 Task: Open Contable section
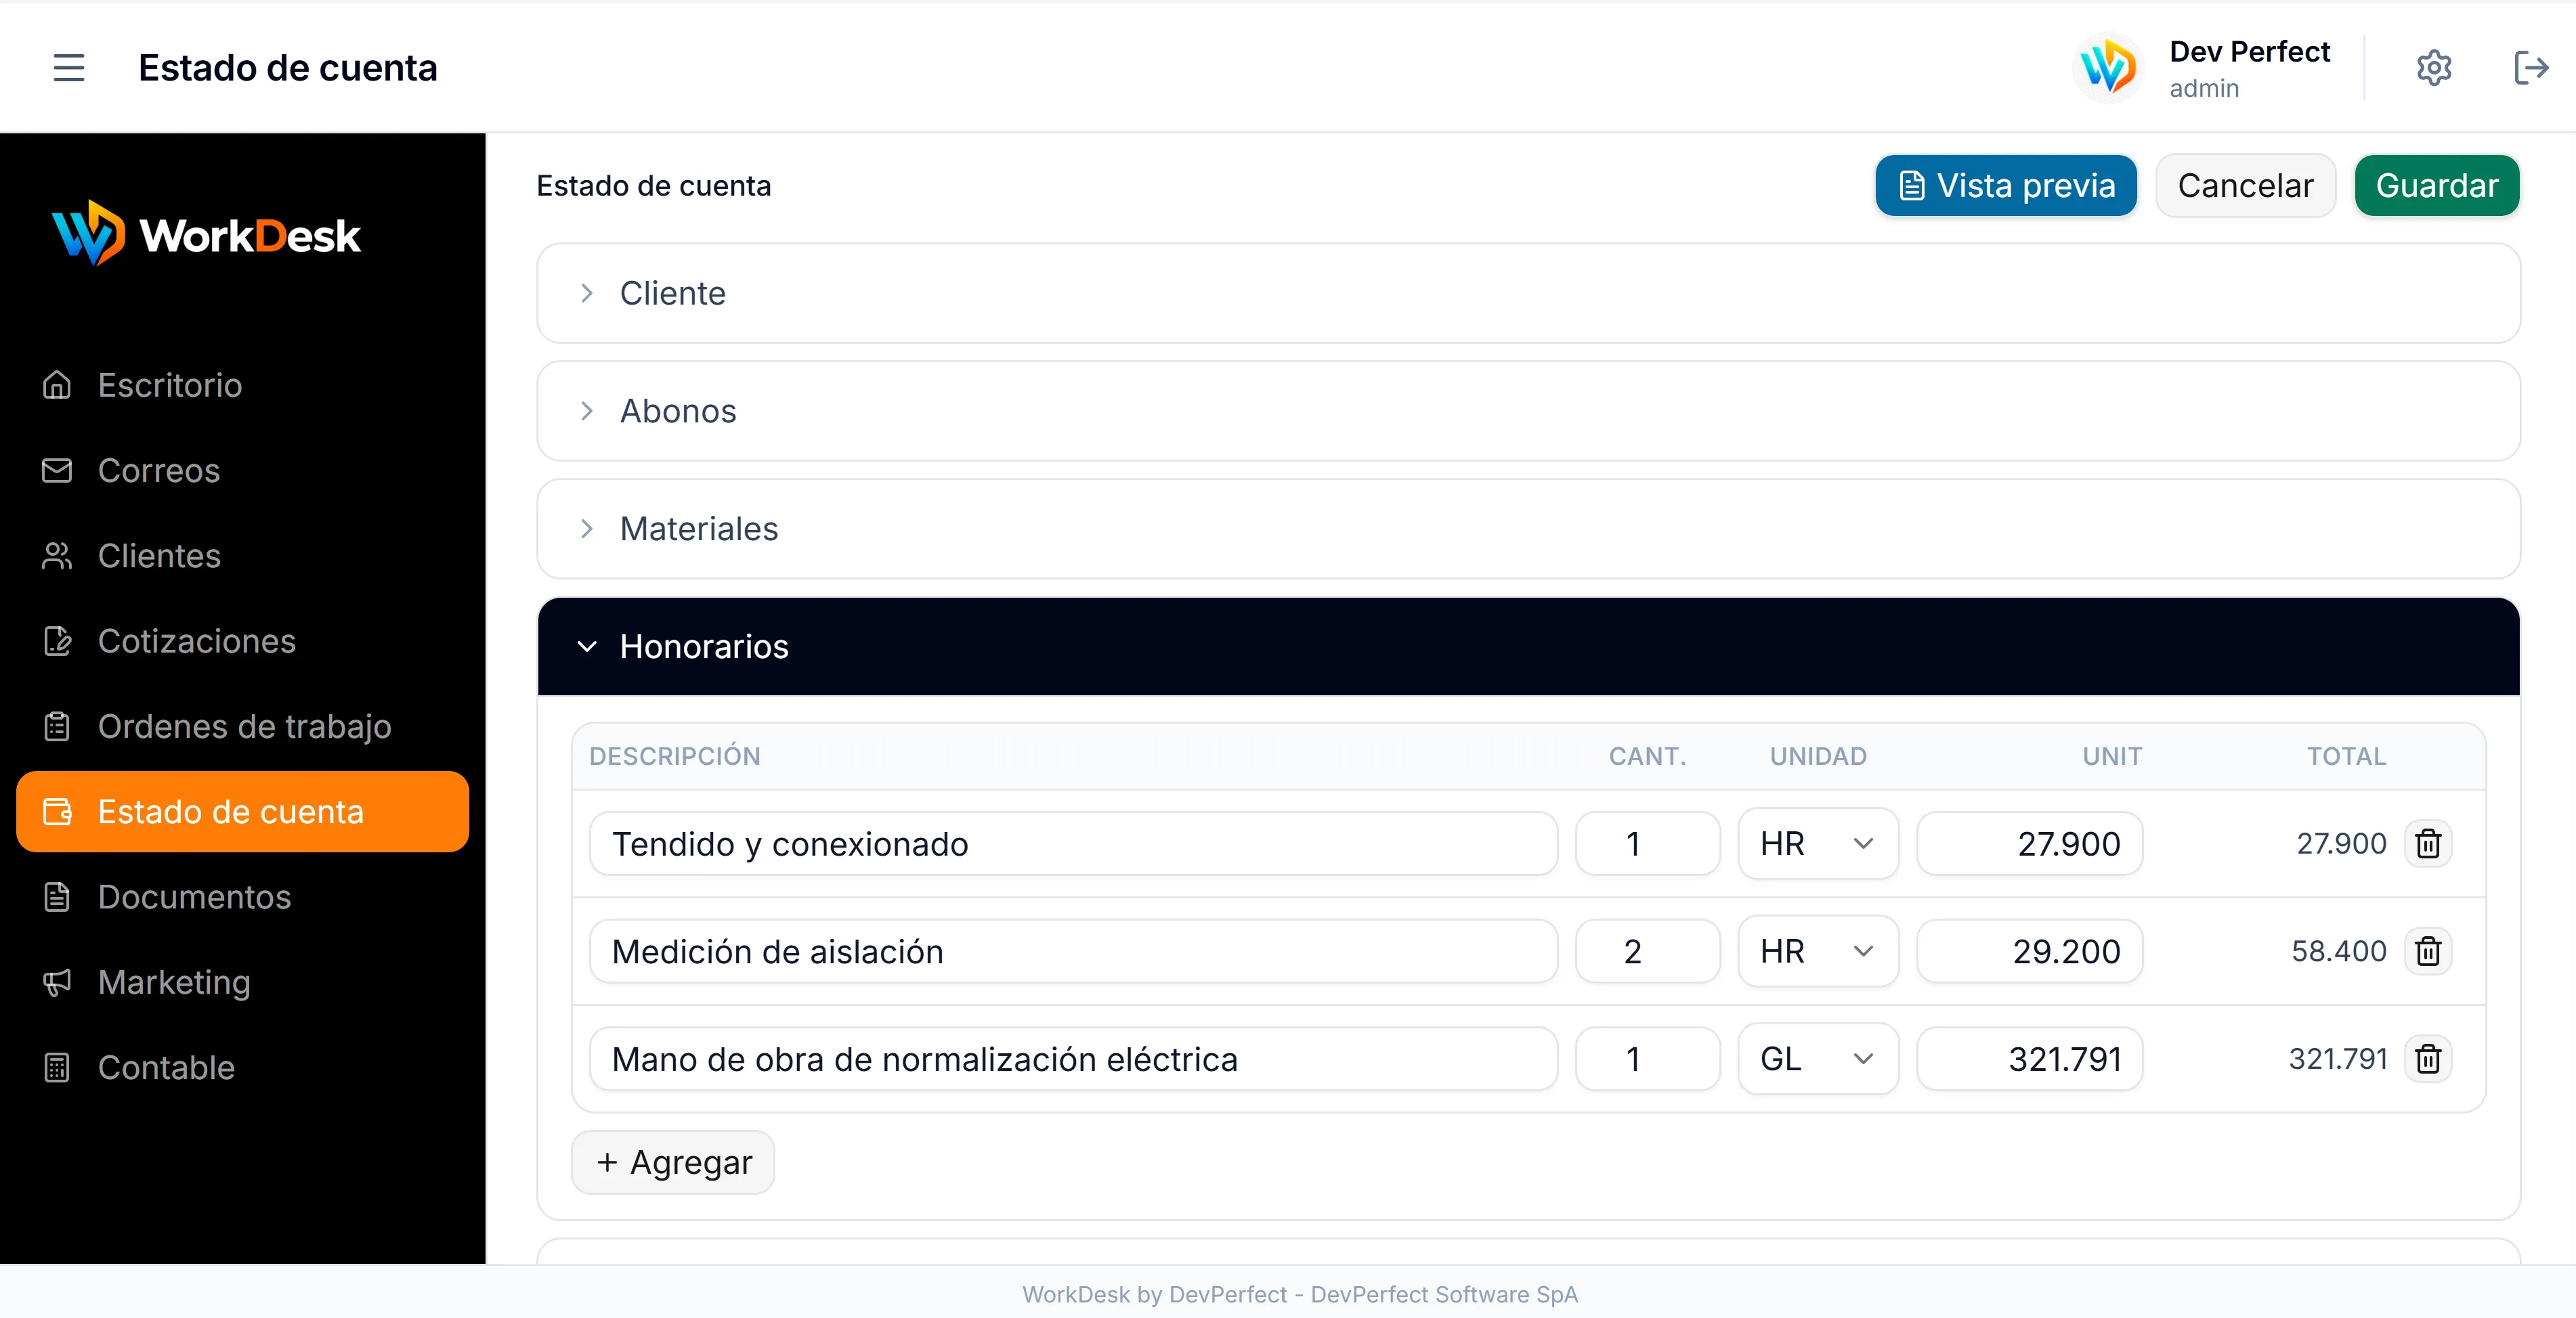click(x=242, y=1067)
